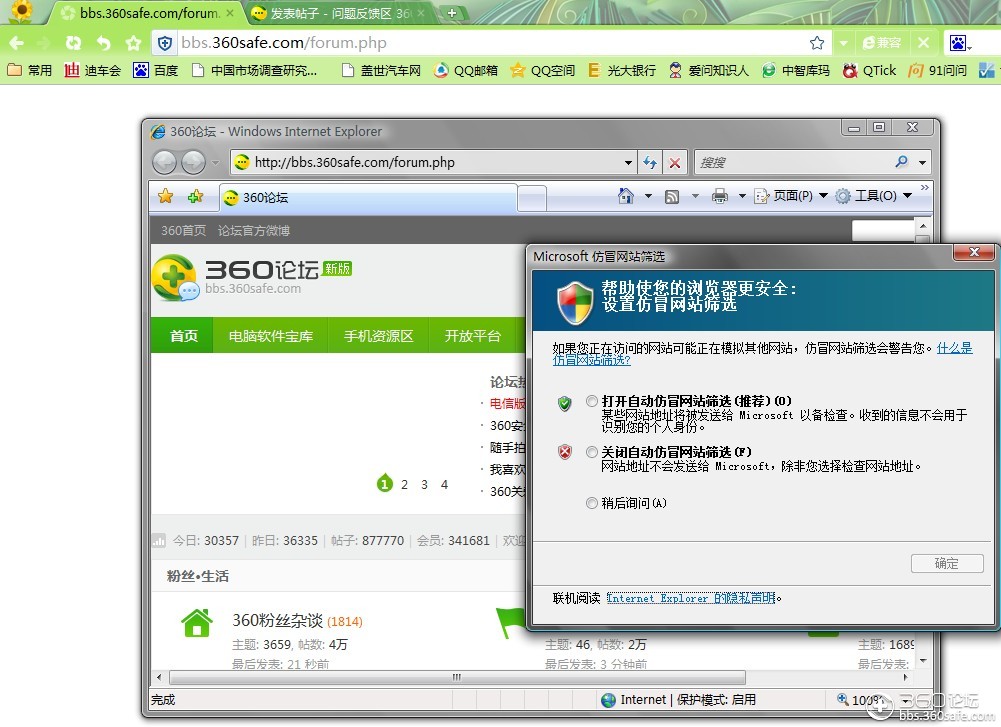Click the IE search magnifier icon
The height and width of the screenshot is (727, 1001).
click(901, 161)
